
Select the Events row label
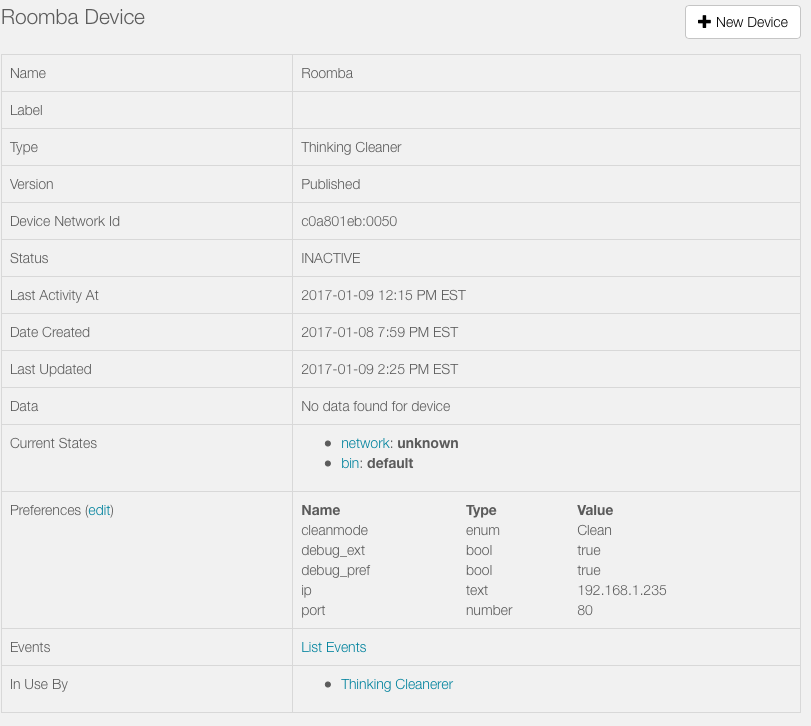tap(30, 647)
